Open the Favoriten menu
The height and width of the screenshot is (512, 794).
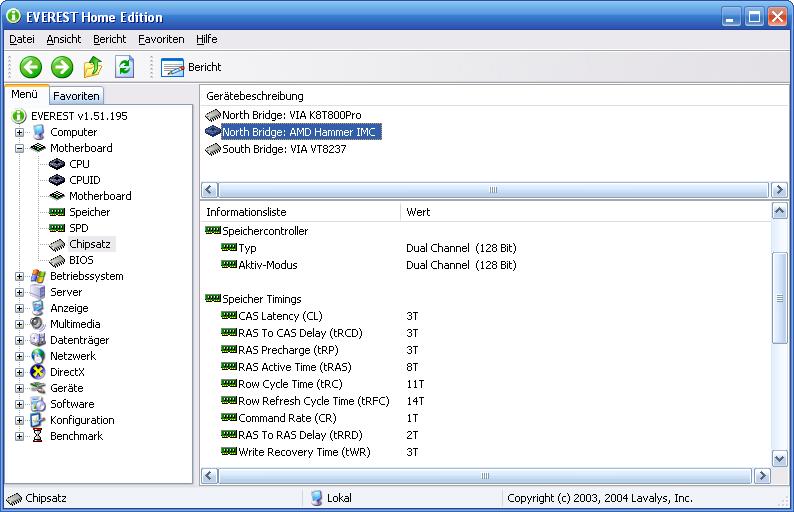pos(161,40)
